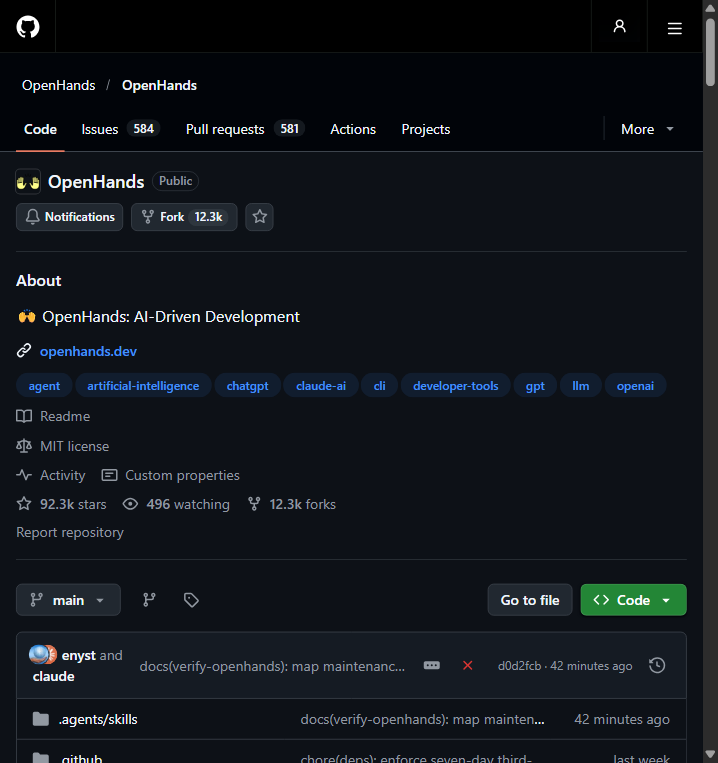Viewport: 718px width, 763px height.
Task: Click enyst and claude commit avatars
Action: 42,654
